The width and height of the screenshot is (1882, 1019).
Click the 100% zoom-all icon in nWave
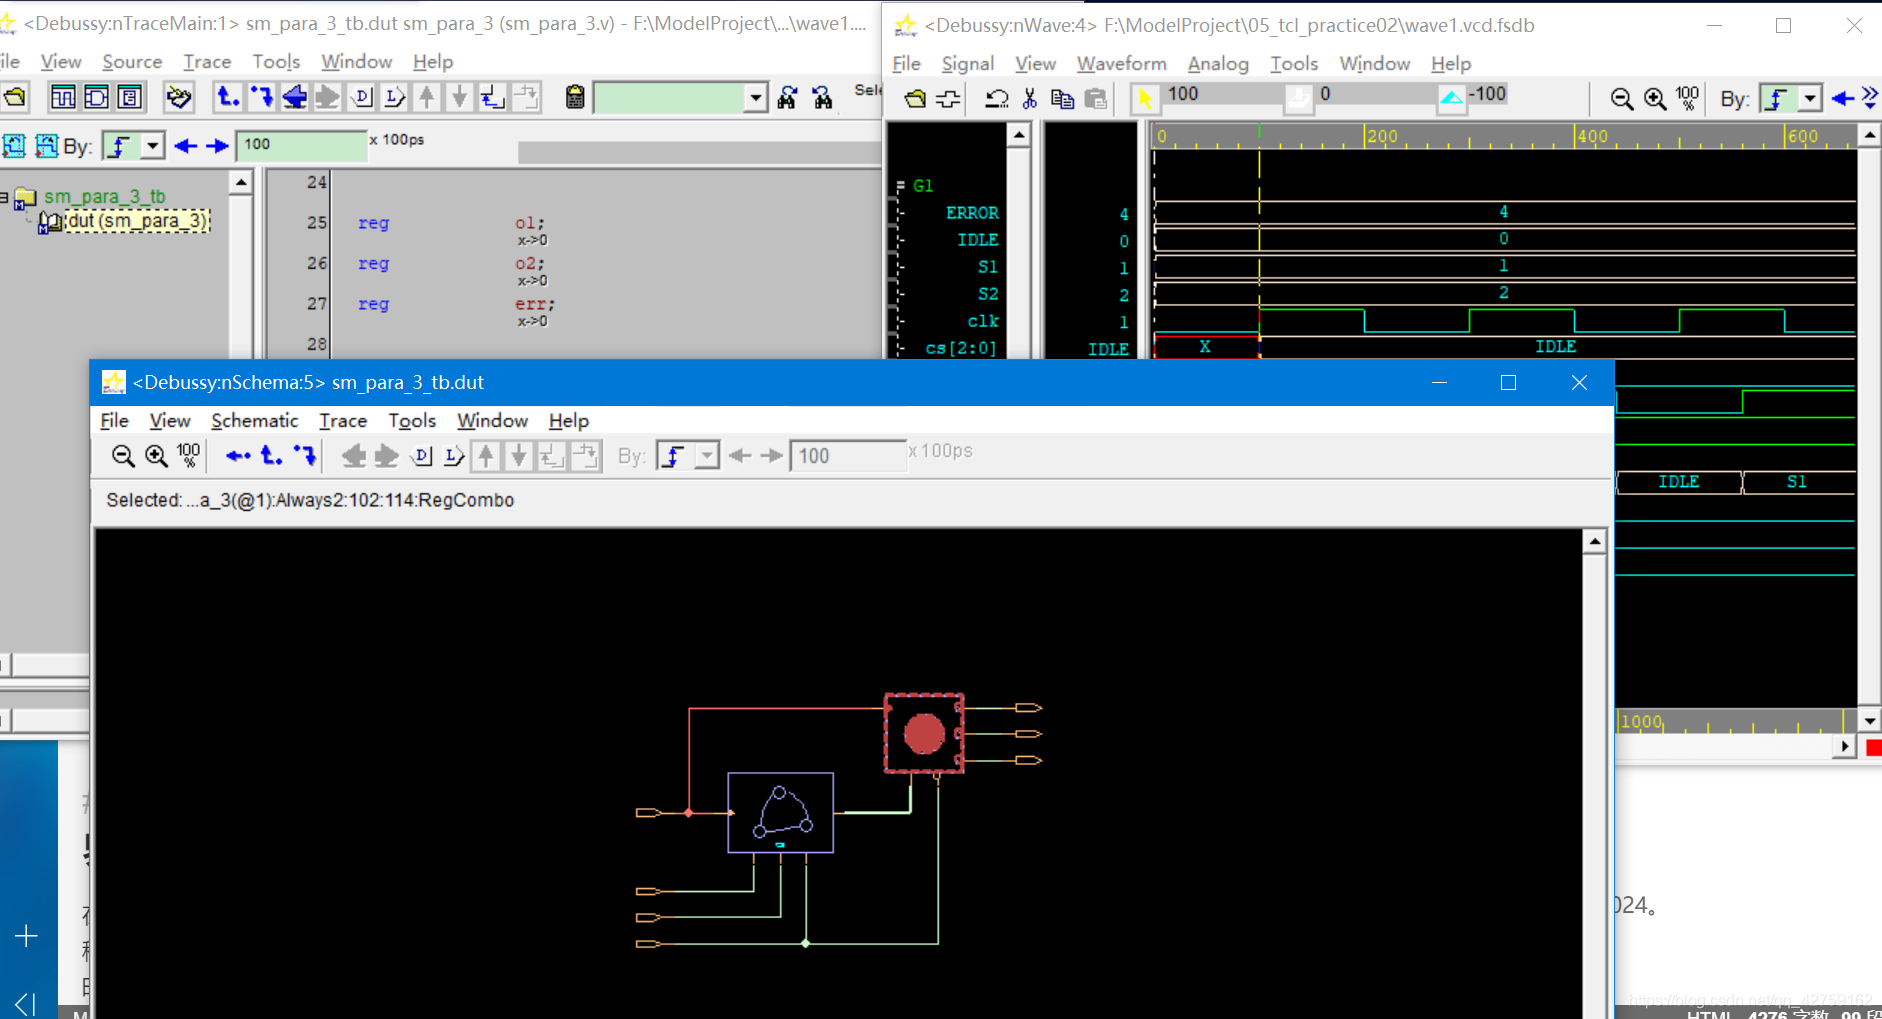point(1688,98)
